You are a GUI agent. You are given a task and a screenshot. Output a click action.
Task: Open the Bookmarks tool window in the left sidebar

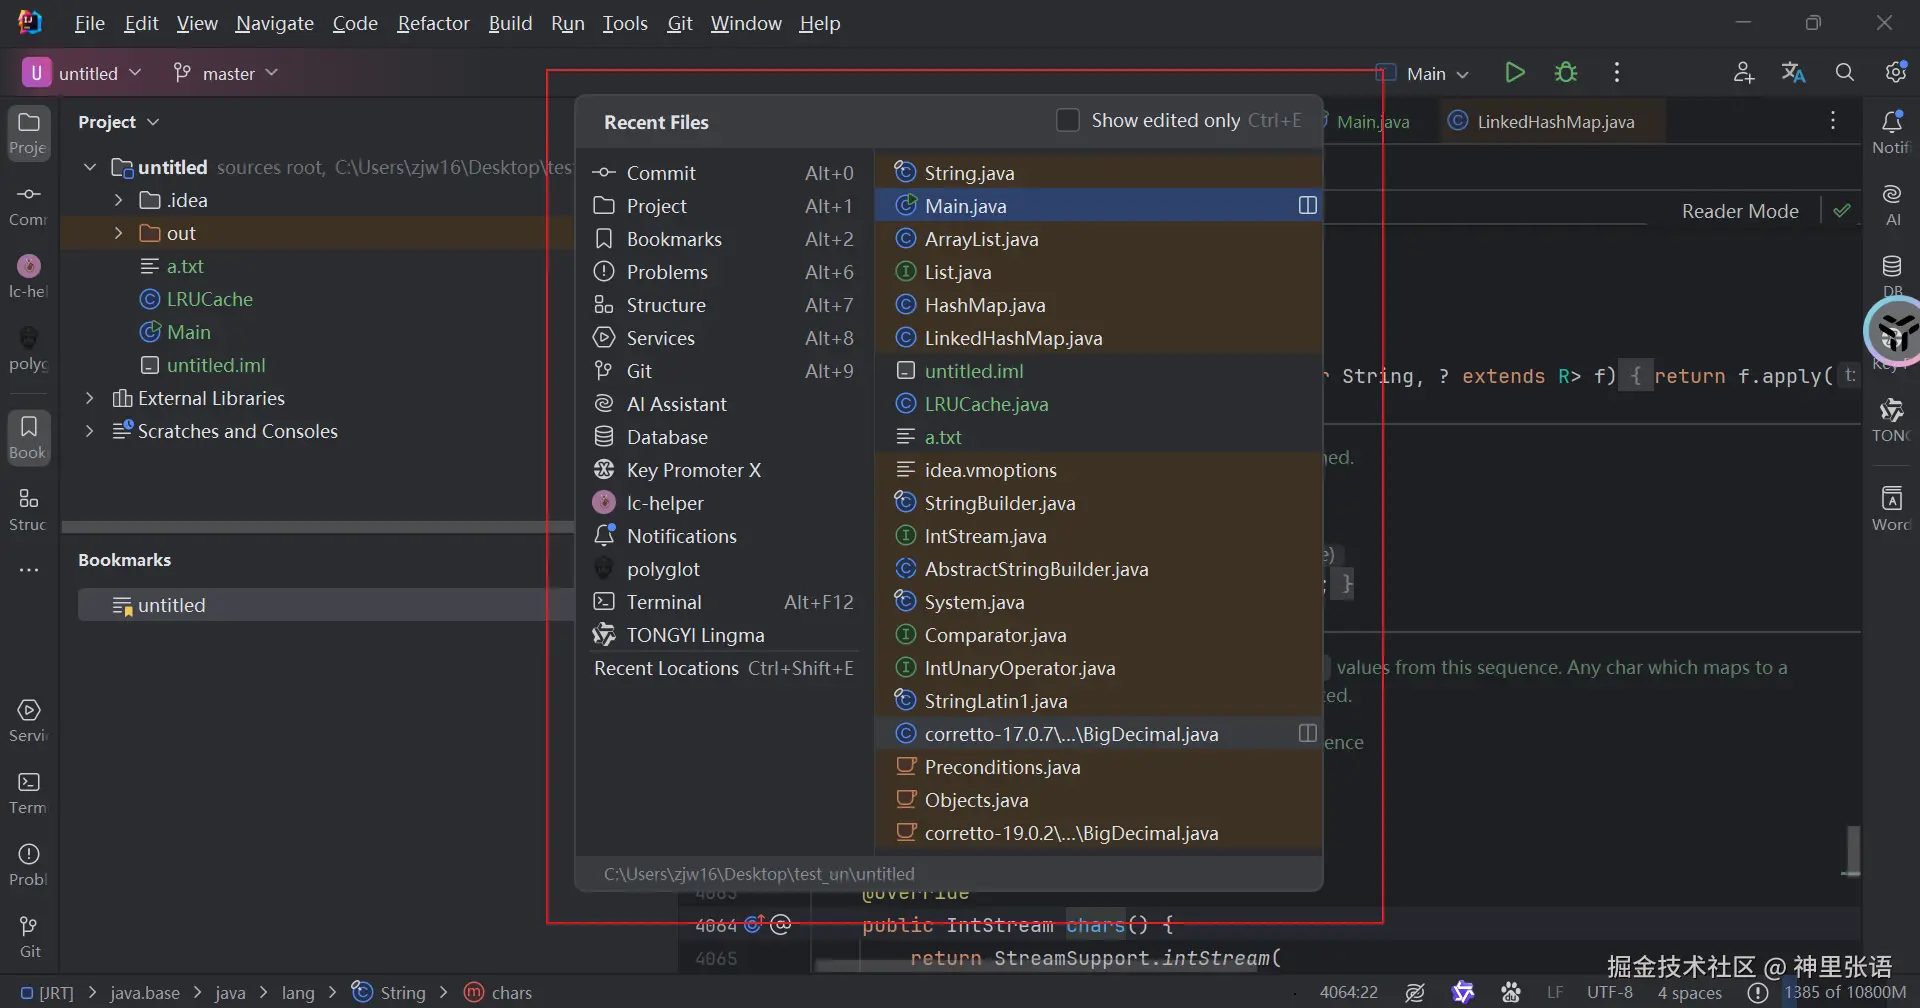tap(29, 438)
